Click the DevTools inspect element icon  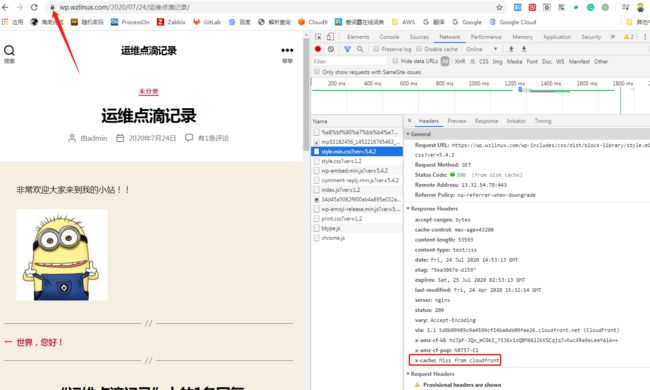click(318, 37)
